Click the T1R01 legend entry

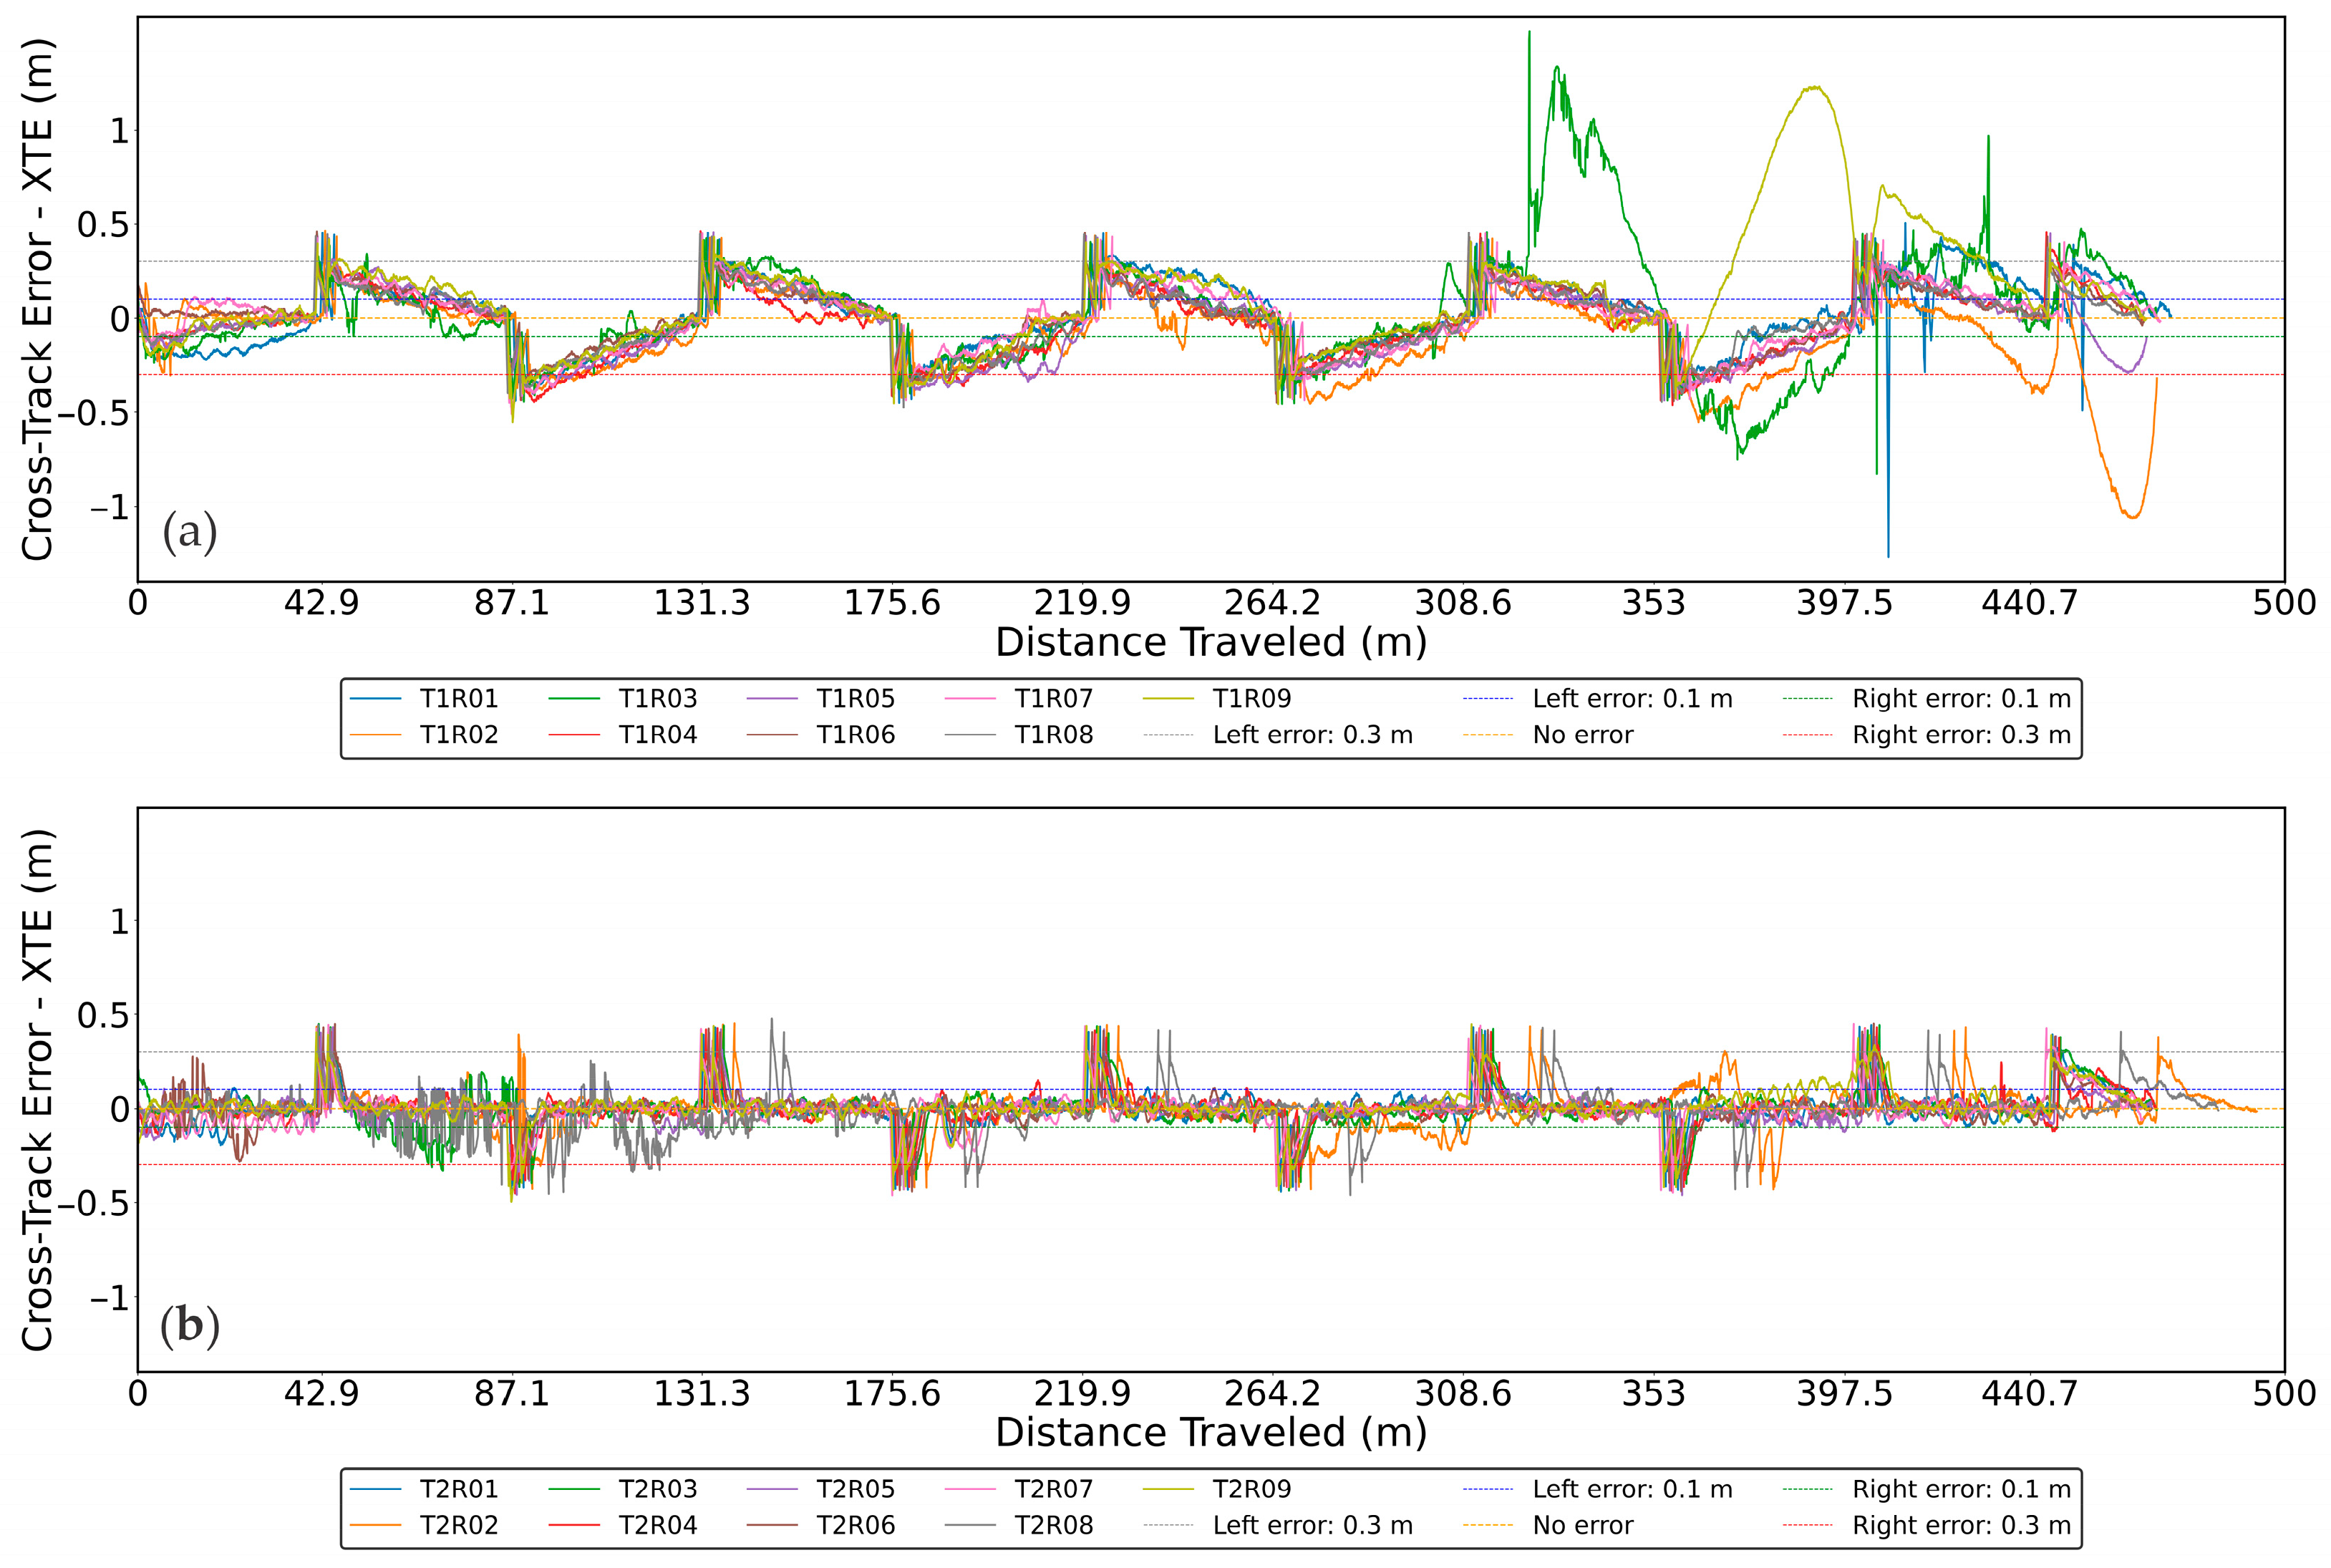(458, 698)
